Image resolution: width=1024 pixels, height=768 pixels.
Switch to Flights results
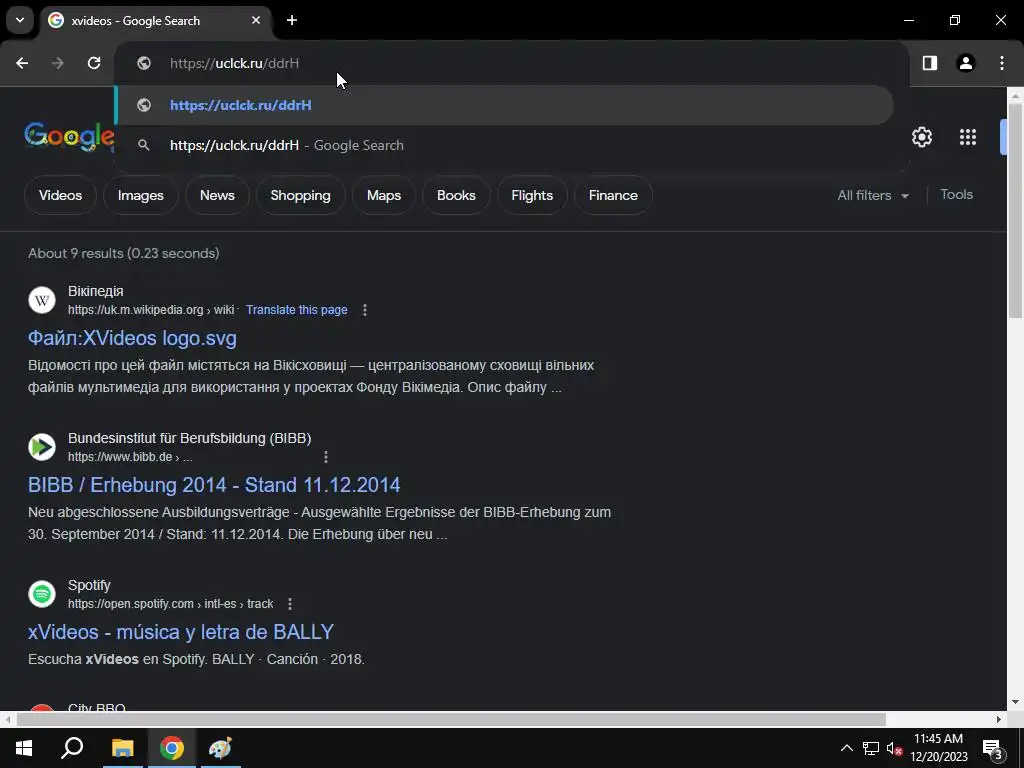pyautogui.click(x=532, y=195)
